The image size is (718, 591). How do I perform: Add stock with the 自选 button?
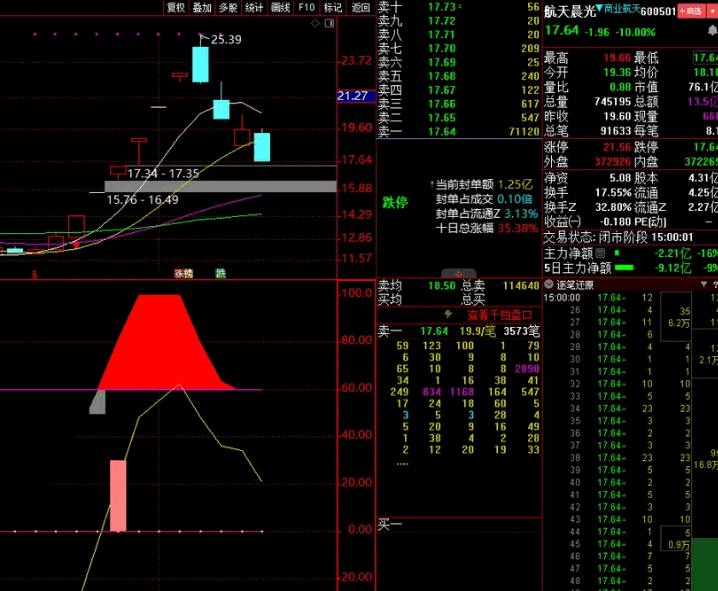pyautogui.click(x=691, y=11)
